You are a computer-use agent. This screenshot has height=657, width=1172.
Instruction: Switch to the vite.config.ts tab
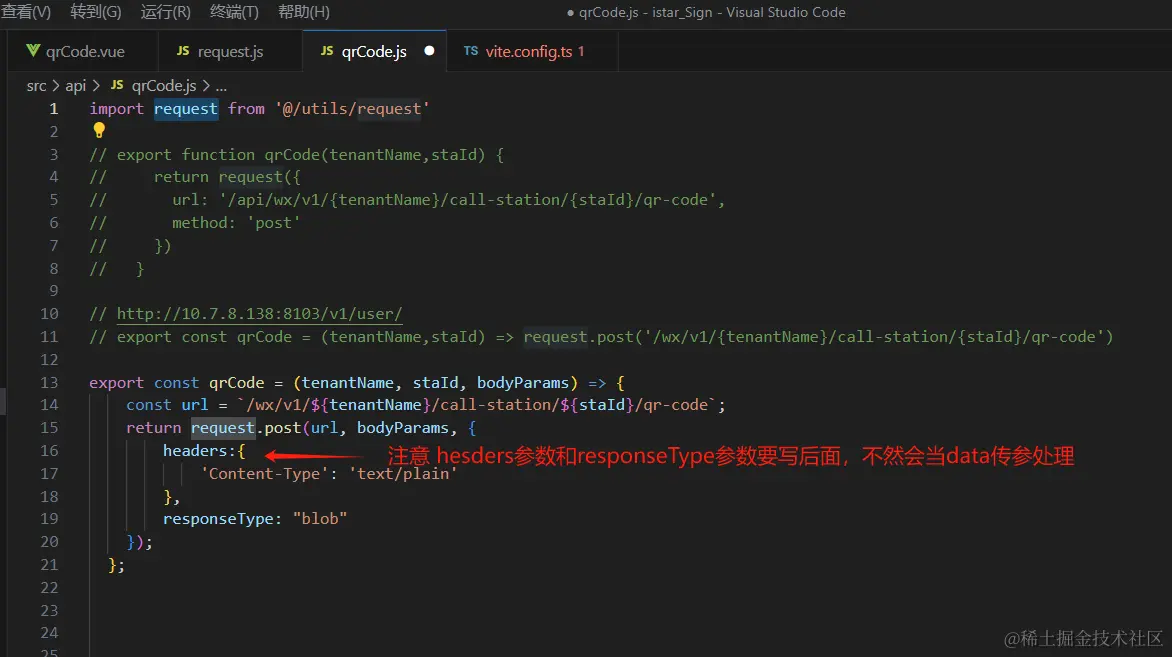[x=532, y=51]
